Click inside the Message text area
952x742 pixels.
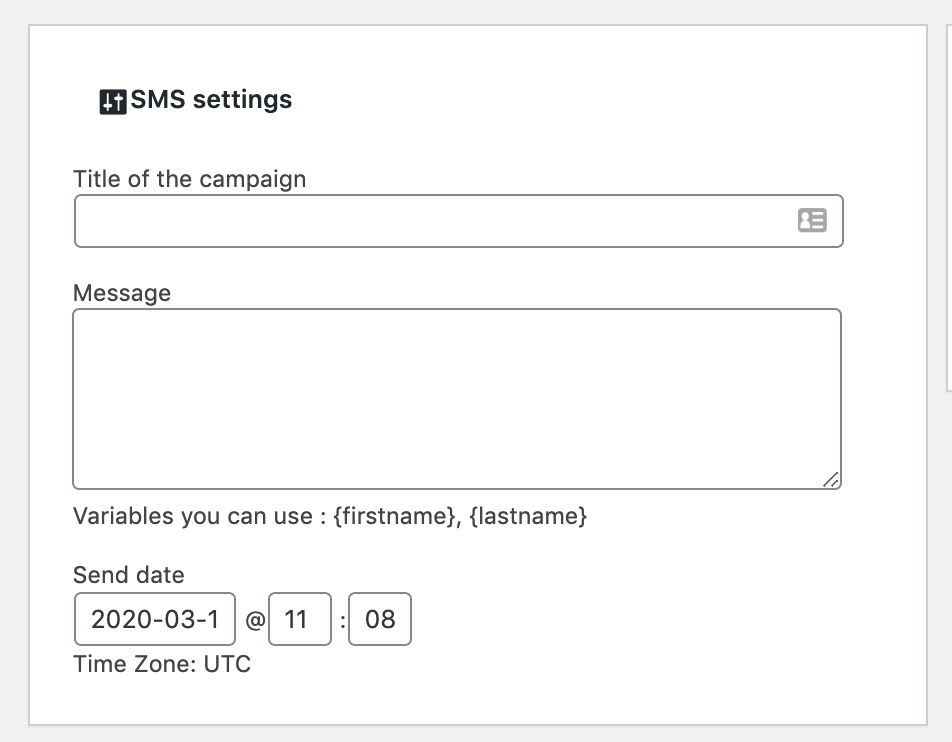[x=457, y=399]
